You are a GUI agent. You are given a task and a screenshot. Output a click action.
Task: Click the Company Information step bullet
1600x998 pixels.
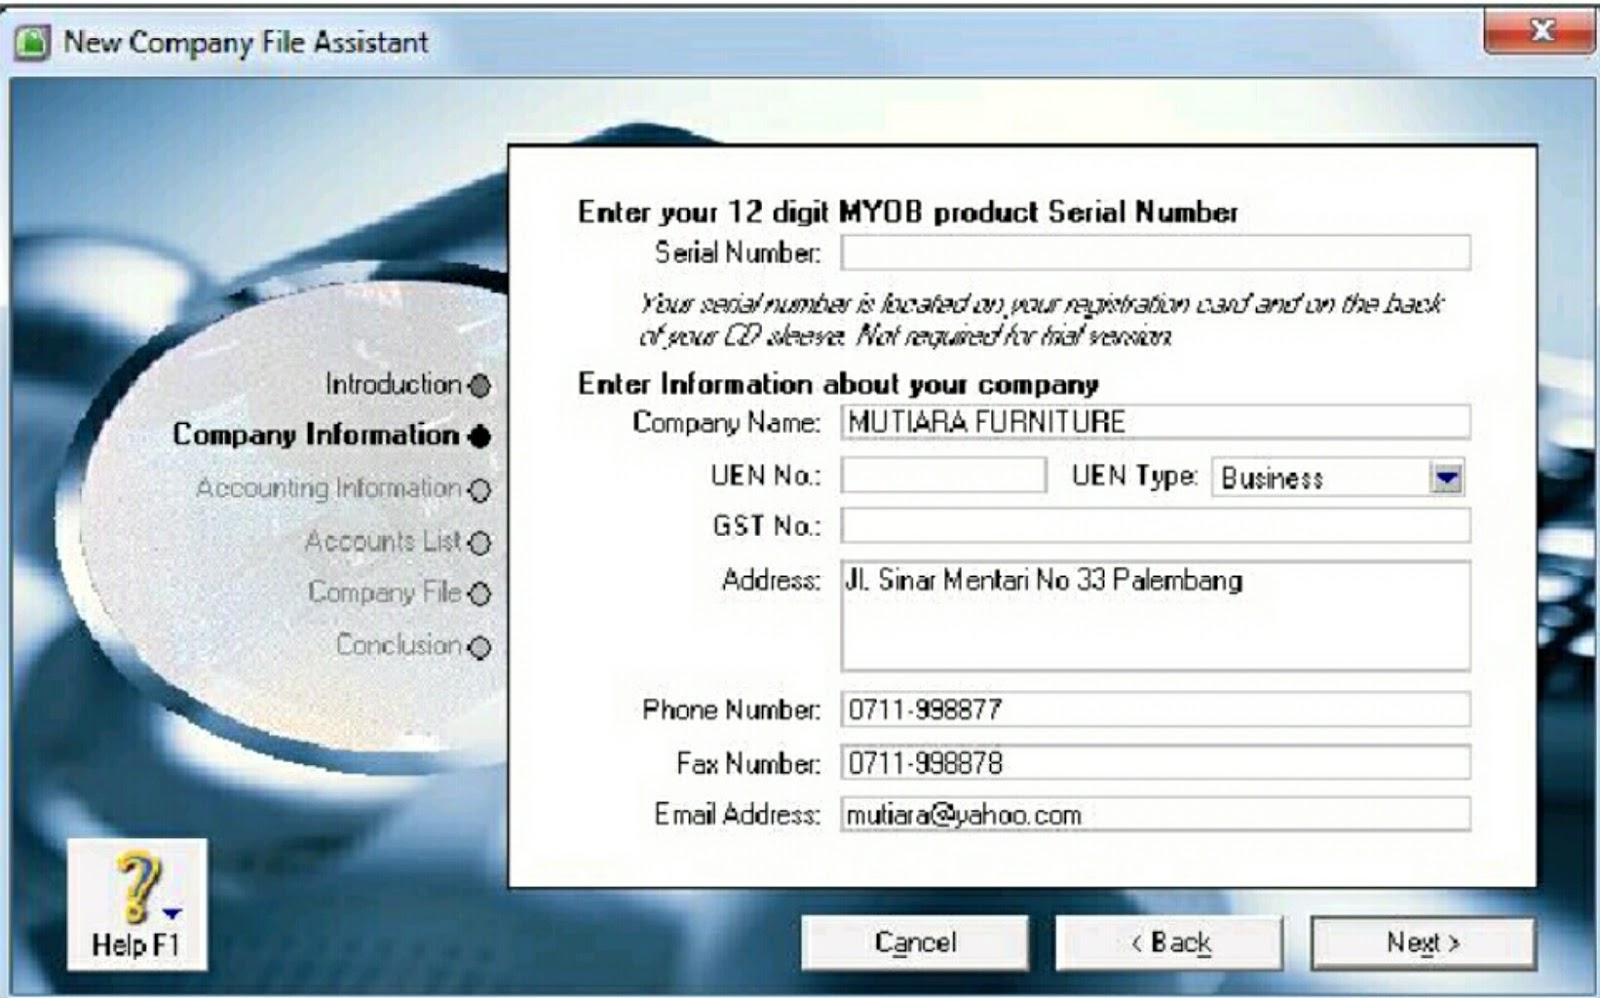tap(478, 437)
